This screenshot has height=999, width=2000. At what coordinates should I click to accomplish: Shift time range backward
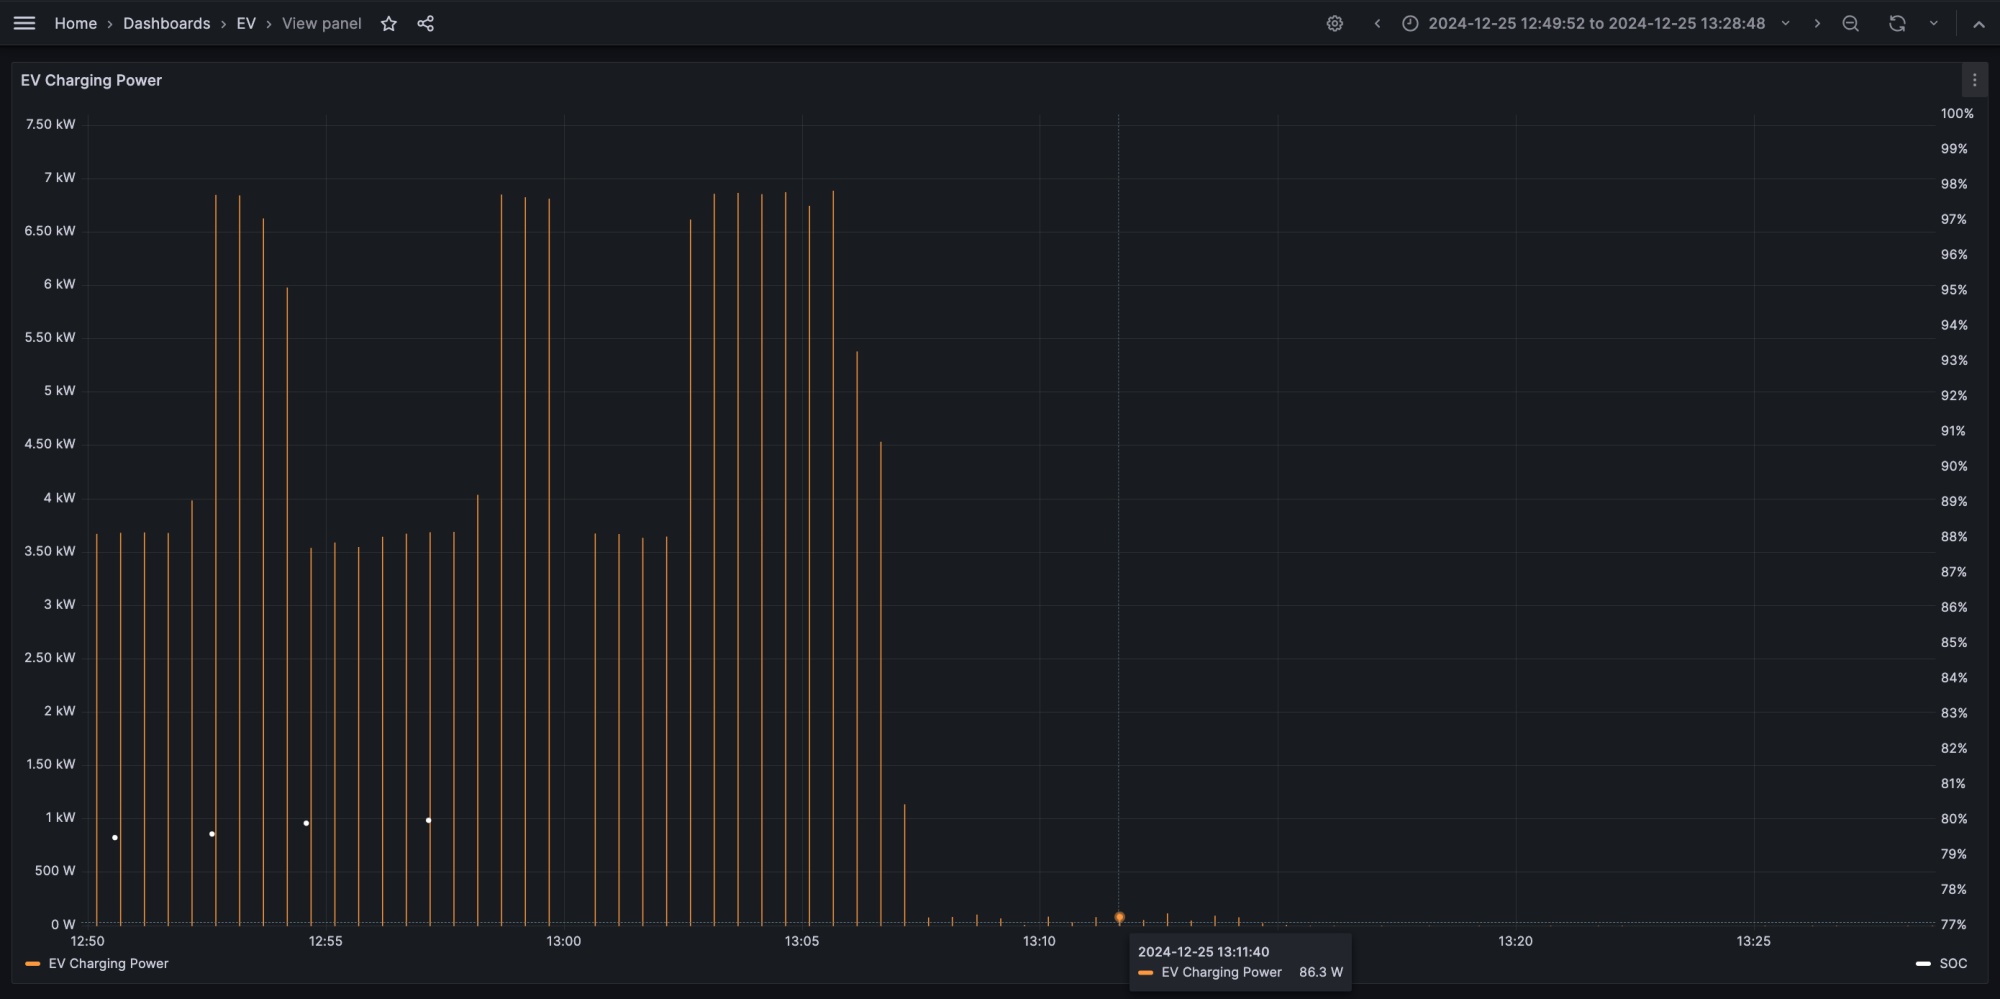1377,23
